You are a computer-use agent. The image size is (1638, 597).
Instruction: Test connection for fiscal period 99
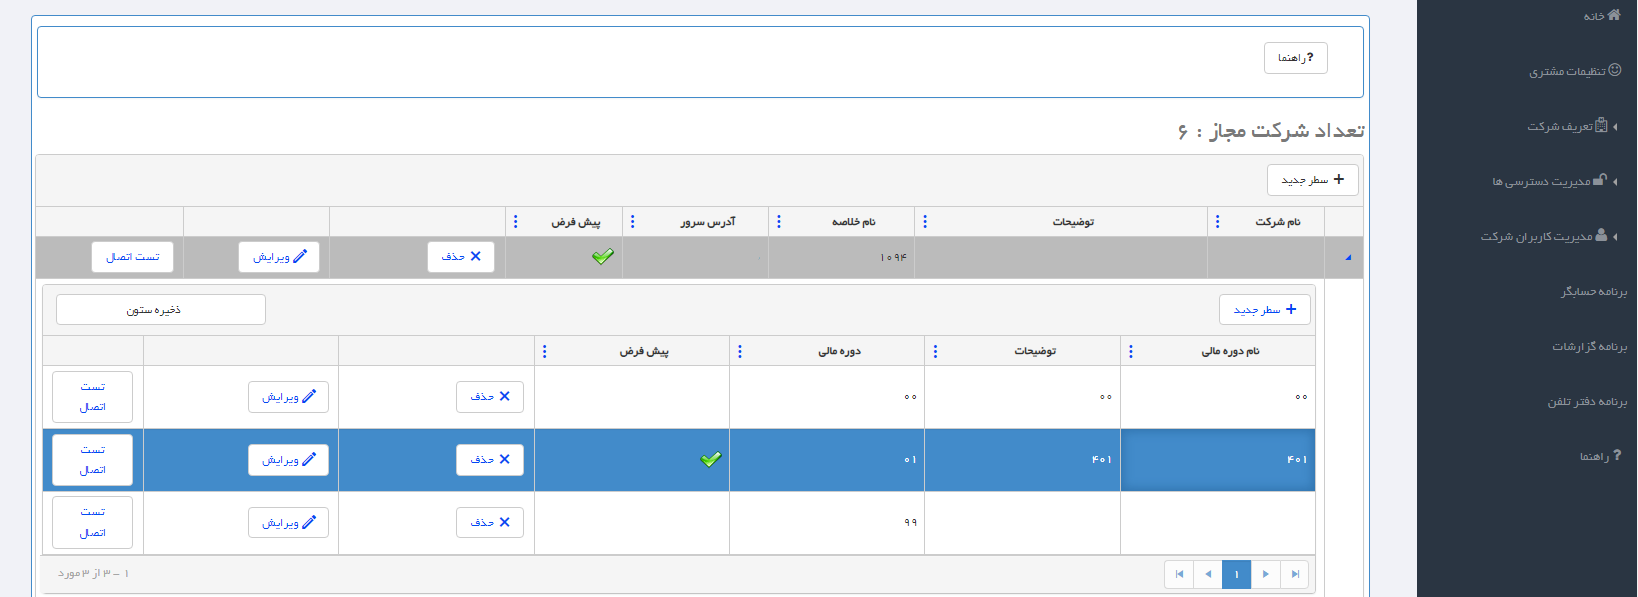pyautogui.click(x=93, y=522)
